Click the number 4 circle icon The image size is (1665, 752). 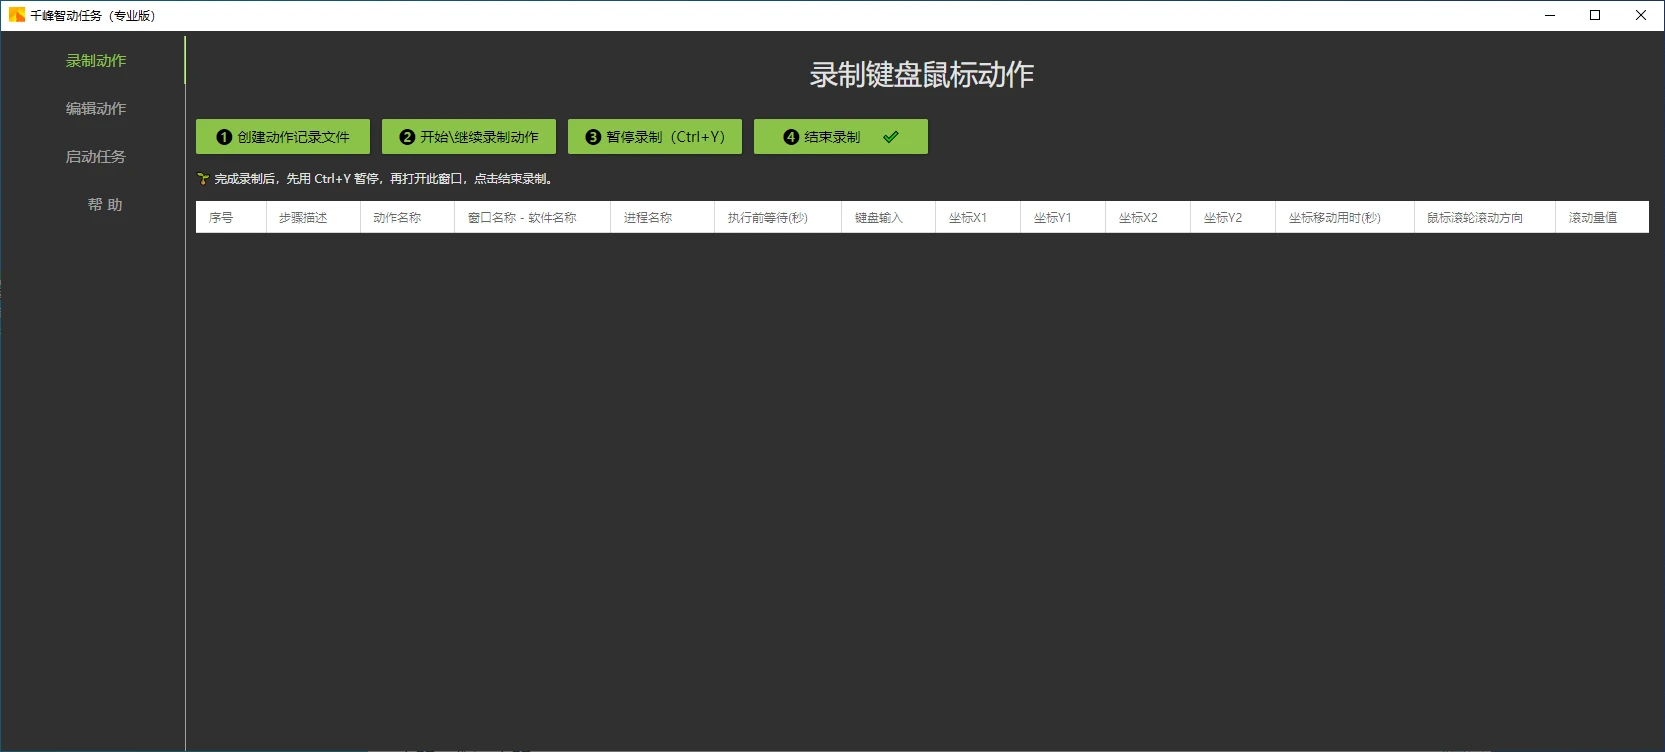tap(791, 137)
